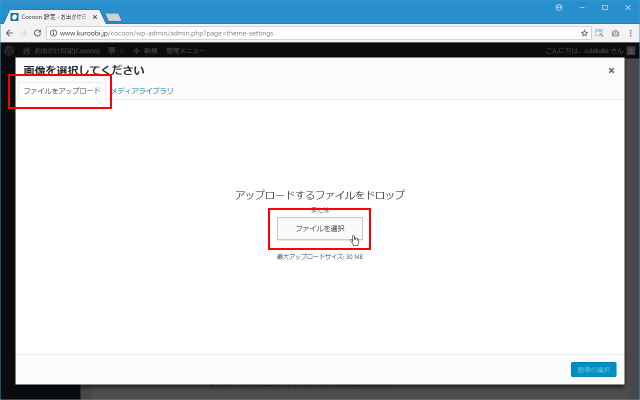Click the 最大アップロードサイズ: 30 MB text
Viewport: 640px width, 400px height.
click(320, 257)
